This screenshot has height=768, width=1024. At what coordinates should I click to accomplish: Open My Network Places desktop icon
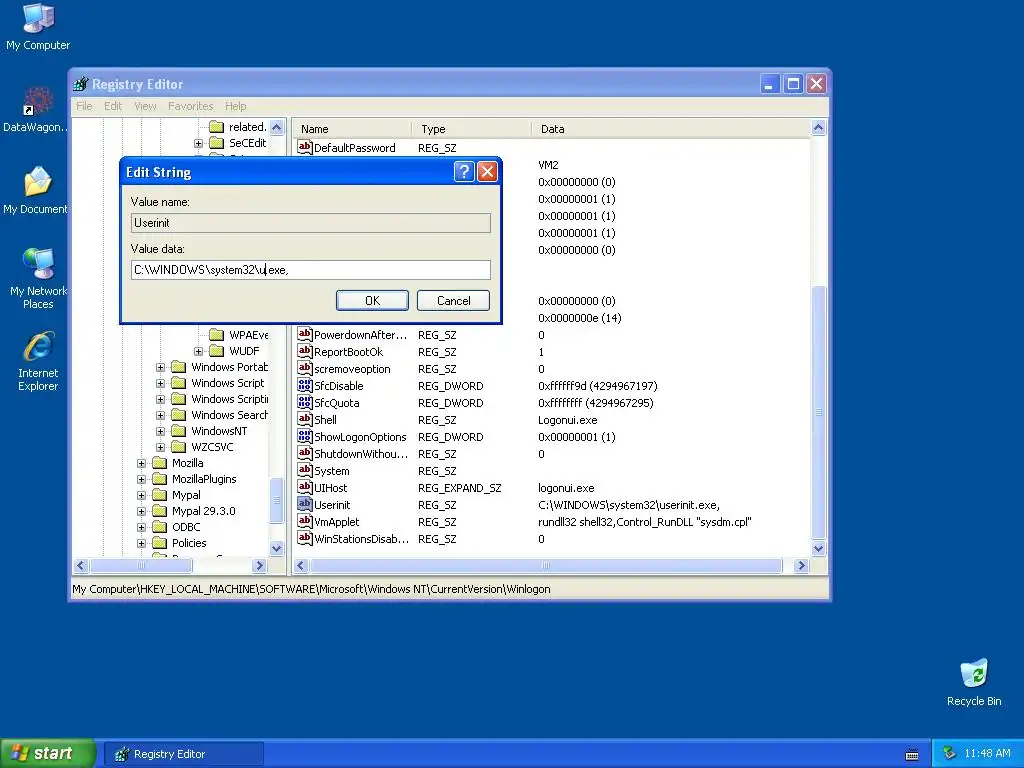point(38,278)
